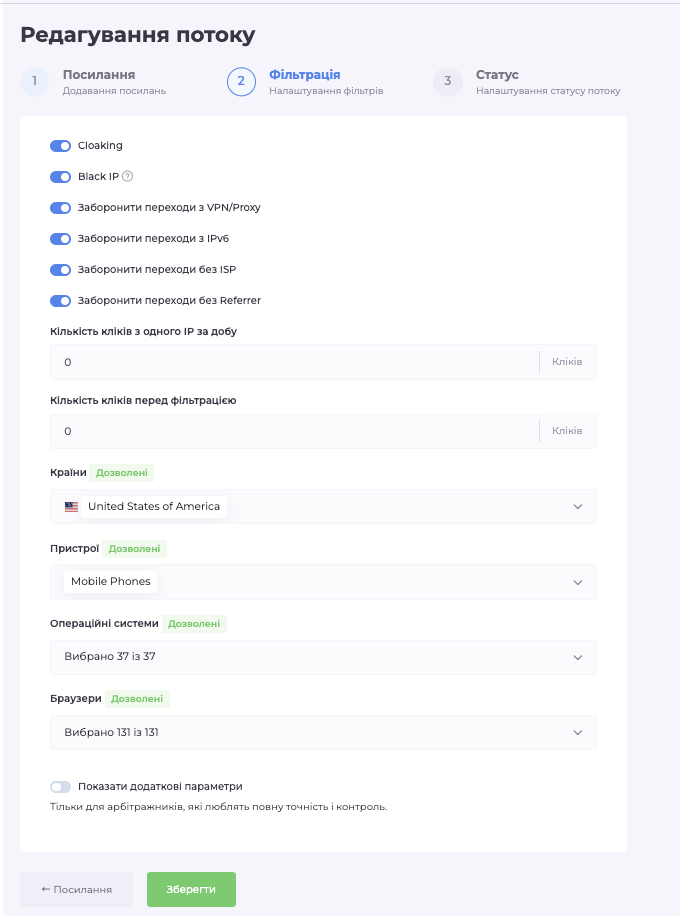Toggle blocking of VPN/Proxy visits
This screenshot has height=916, width=680.
(61, 208)
